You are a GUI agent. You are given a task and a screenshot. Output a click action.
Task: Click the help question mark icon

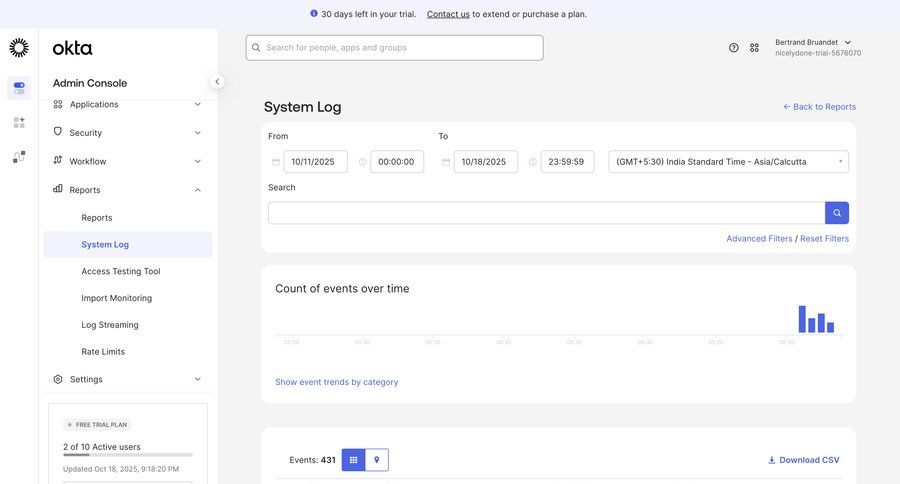[734, 48]
